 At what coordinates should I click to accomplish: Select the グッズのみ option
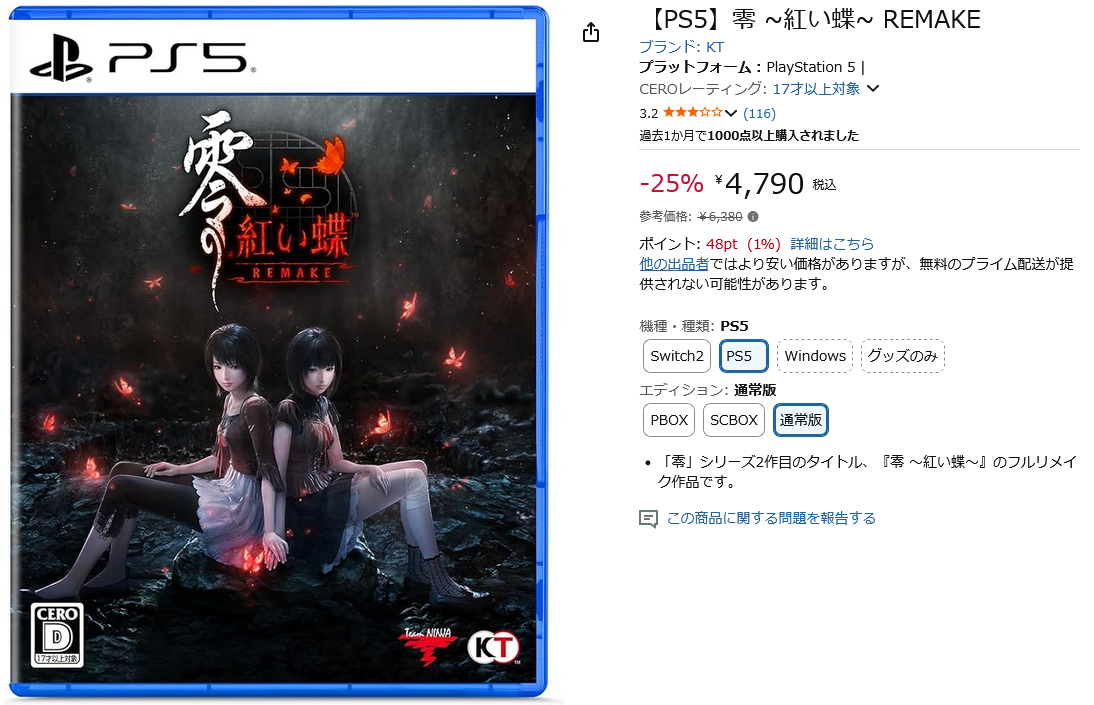tap(903, 356)
